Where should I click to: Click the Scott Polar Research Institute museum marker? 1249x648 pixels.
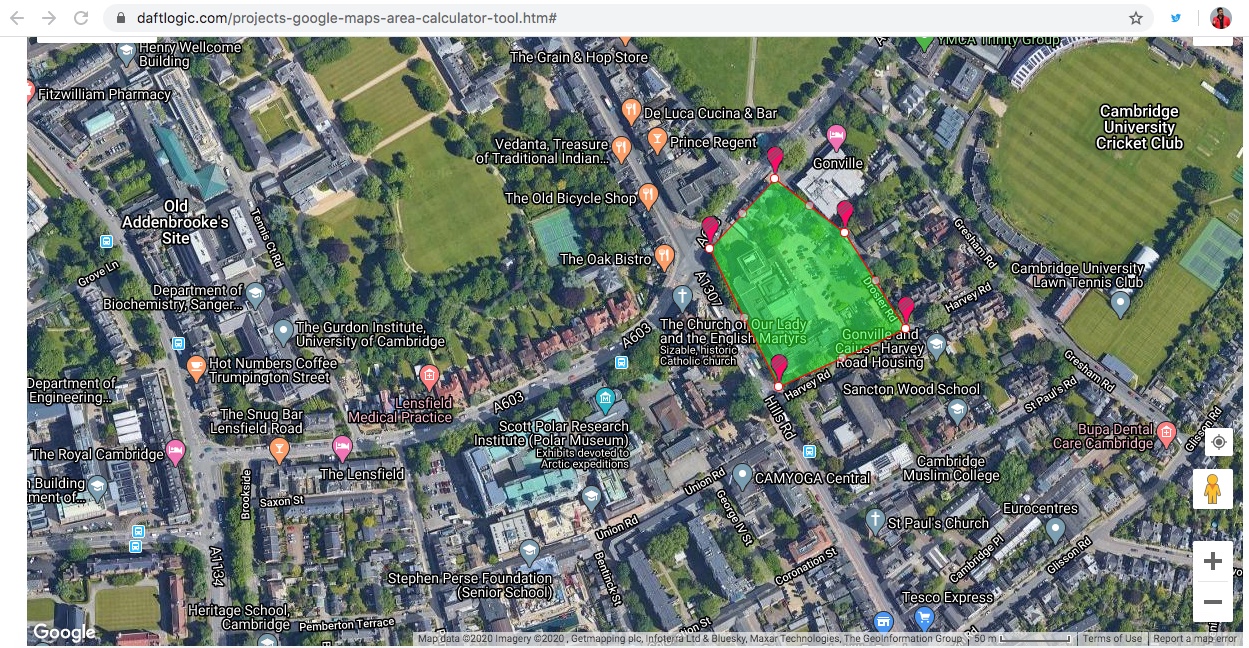click(x=605, y=401)
